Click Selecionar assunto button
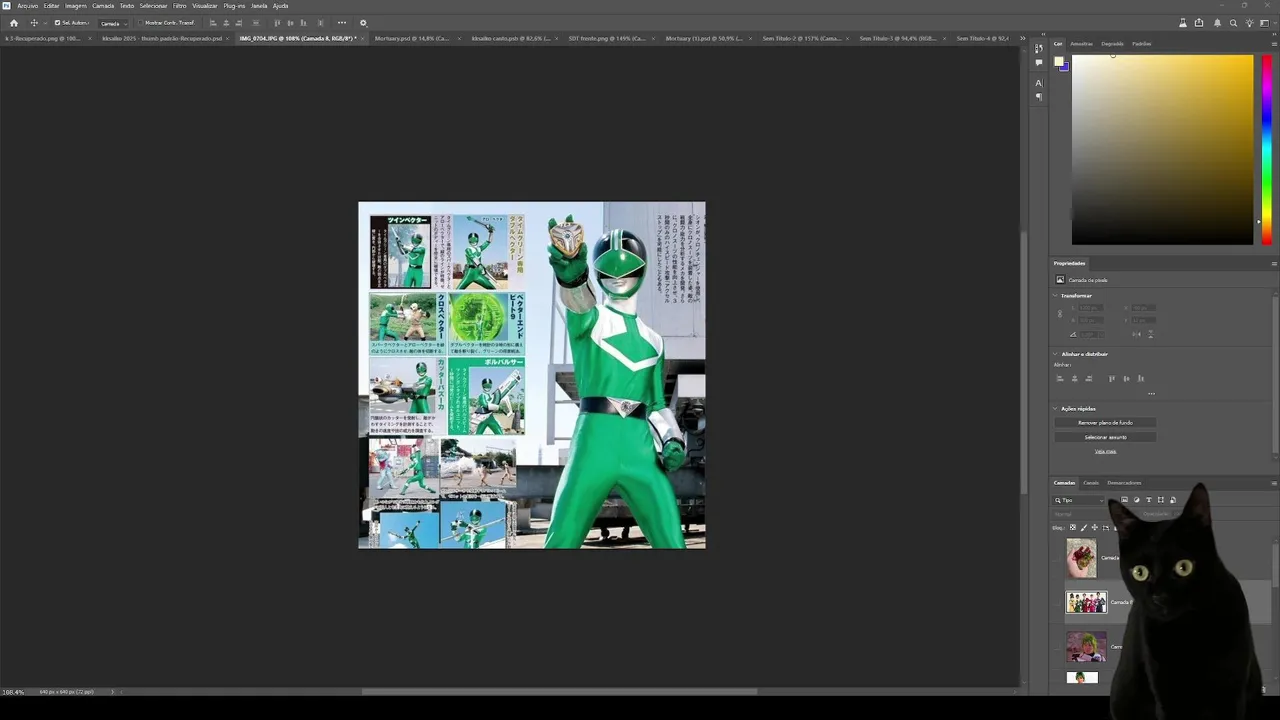1280x720 pixels. pos(1105,437)
